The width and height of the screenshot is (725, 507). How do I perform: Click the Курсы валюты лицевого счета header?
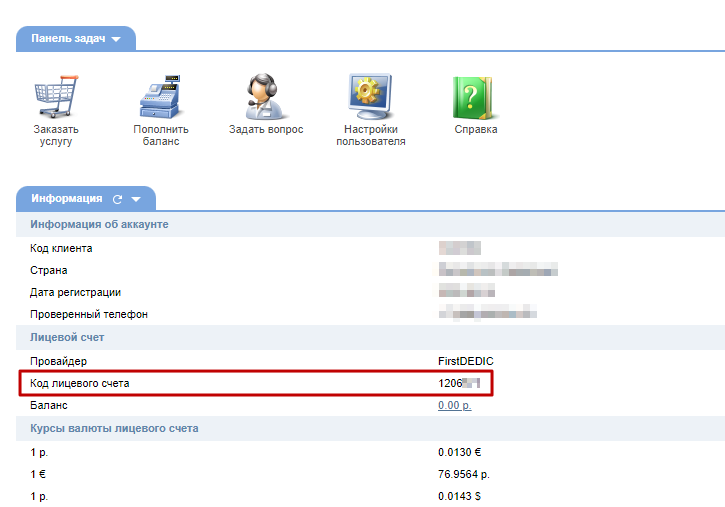pos(114,428)
